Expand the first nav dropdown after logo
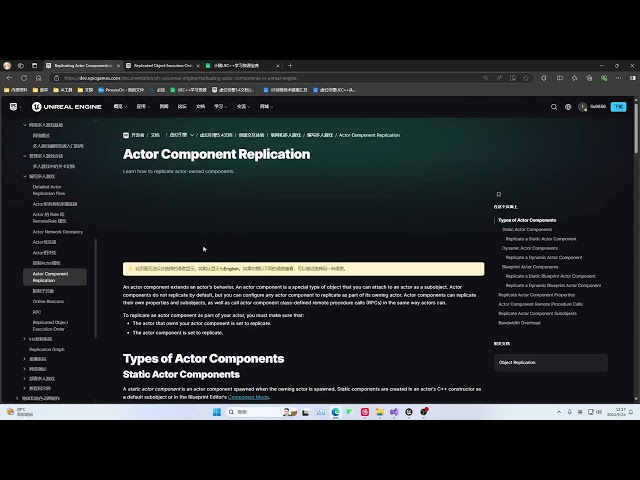Viewport: 640px width, 480px height. tap(120, 107)
